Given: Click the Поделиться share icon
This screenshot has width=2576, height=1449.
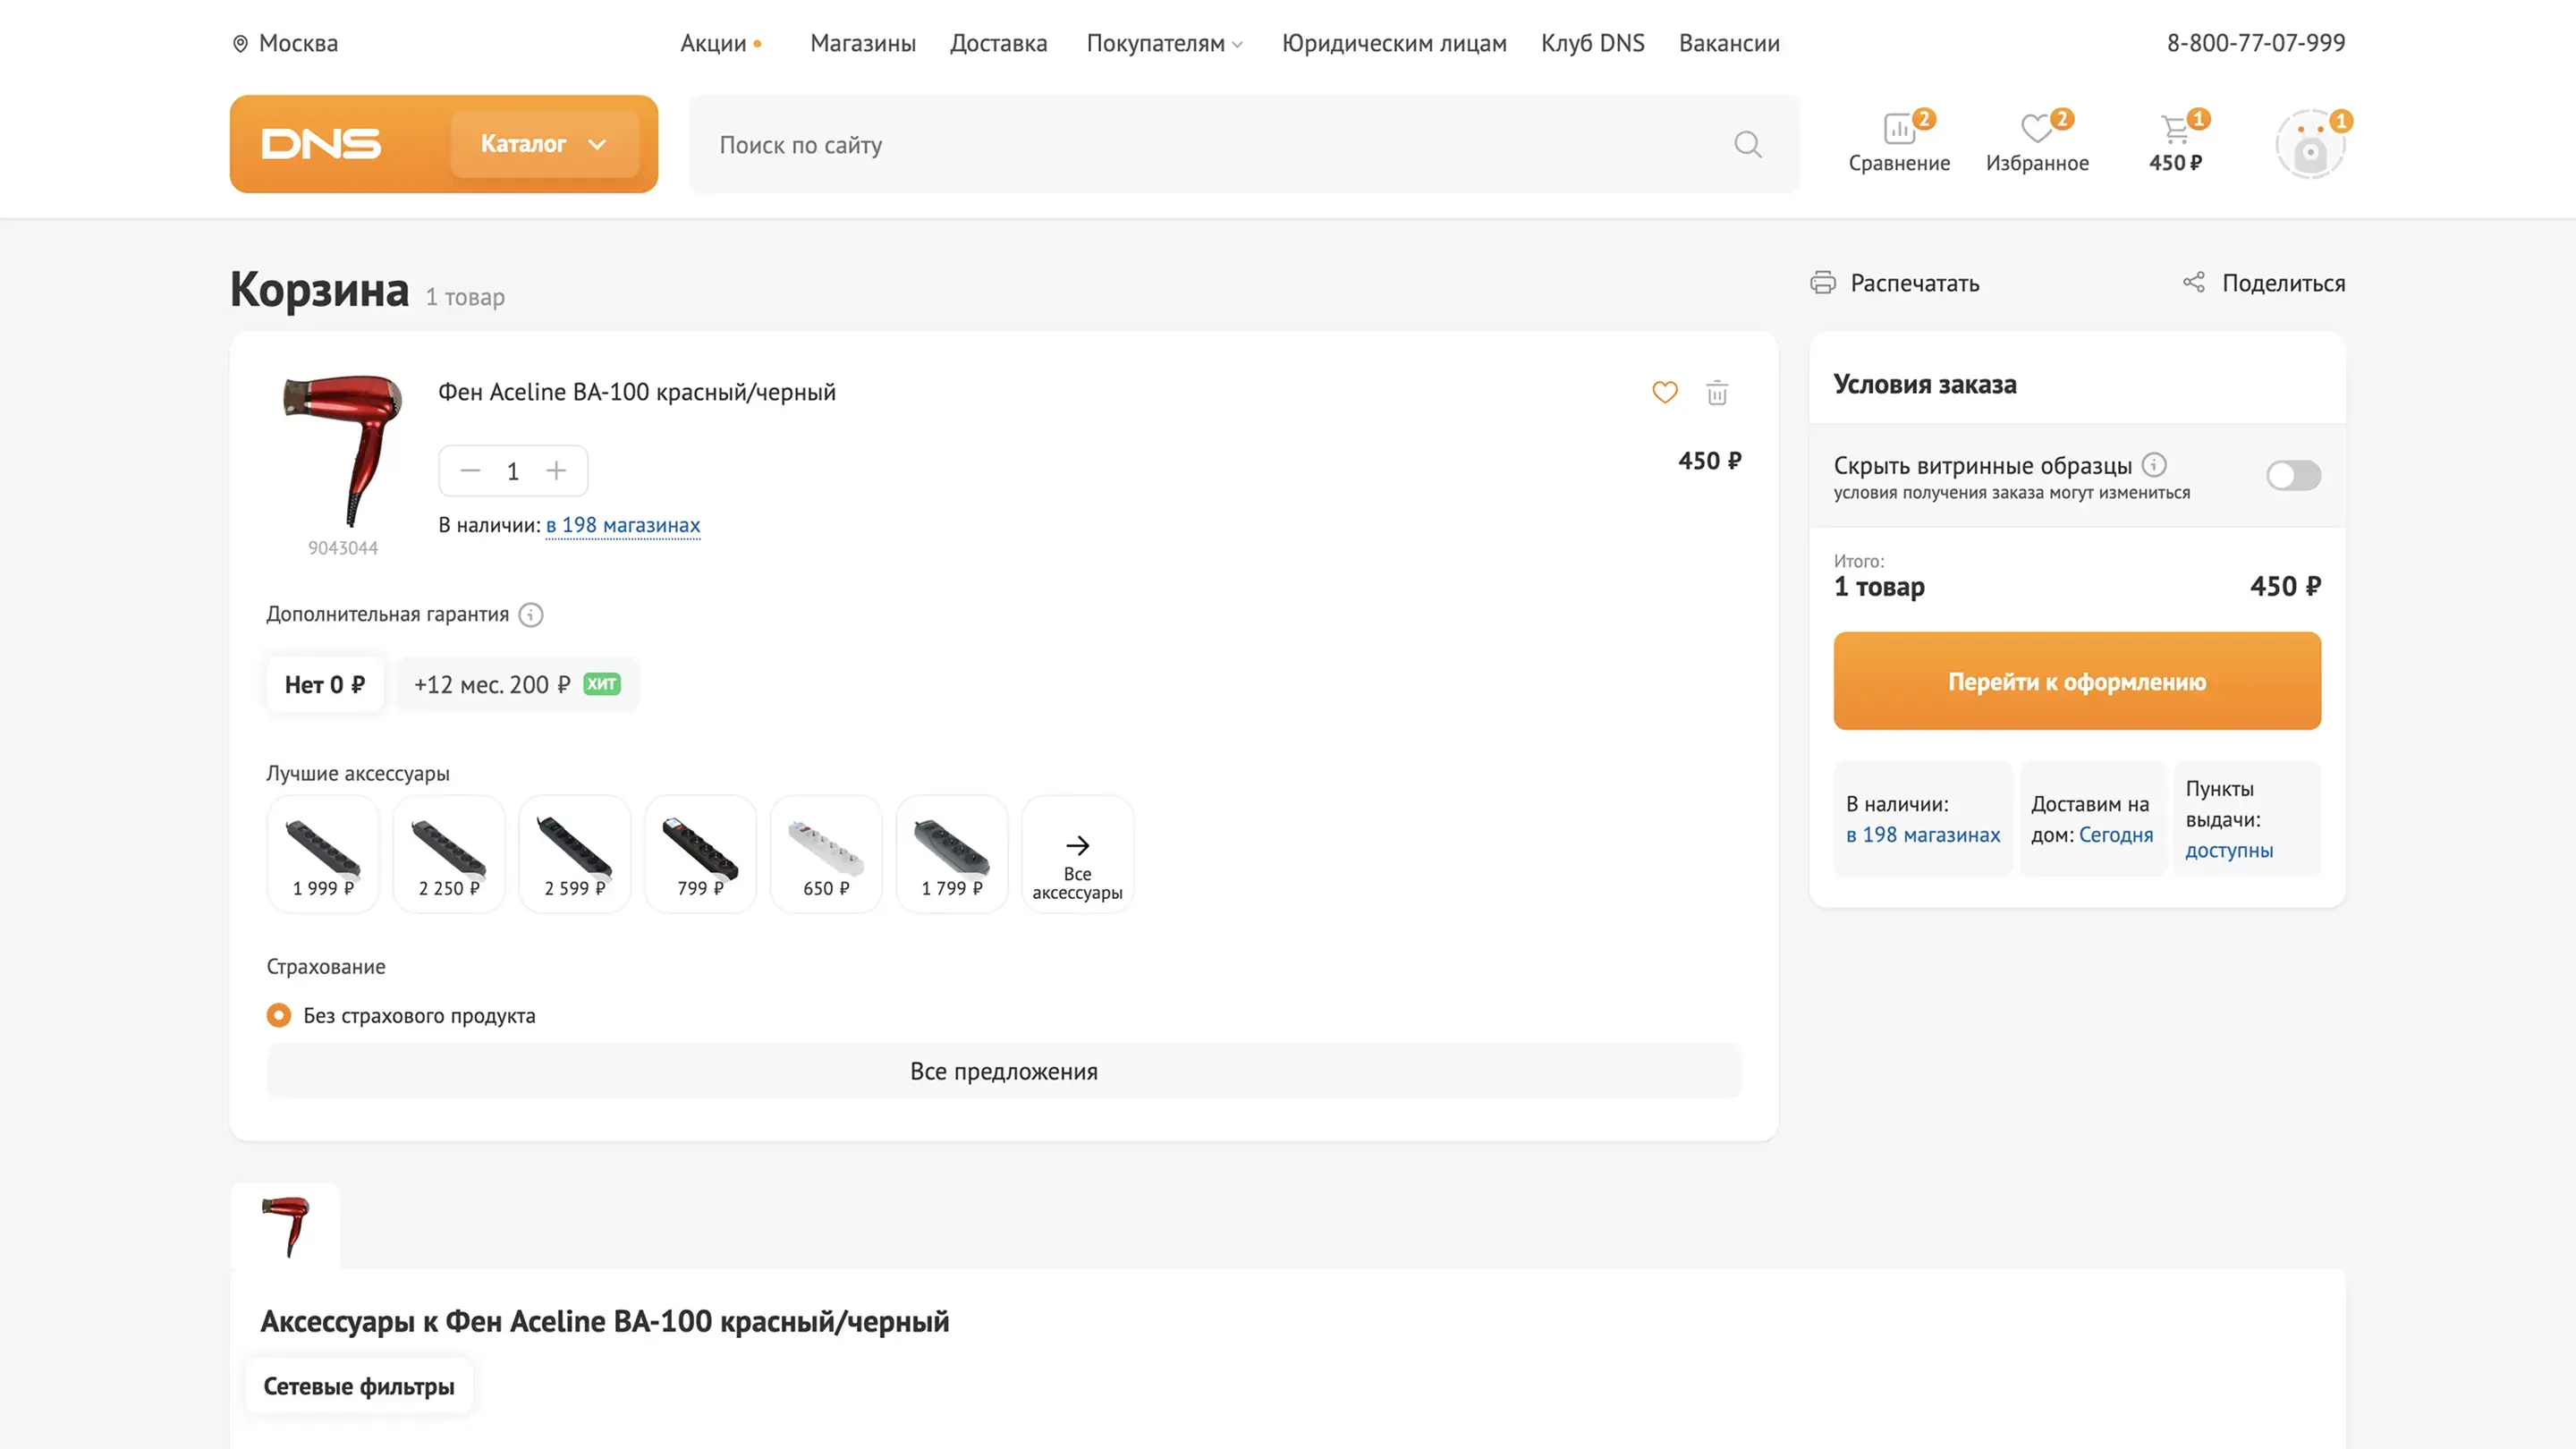Looking at the screenshot, I should coord(2193,283).
